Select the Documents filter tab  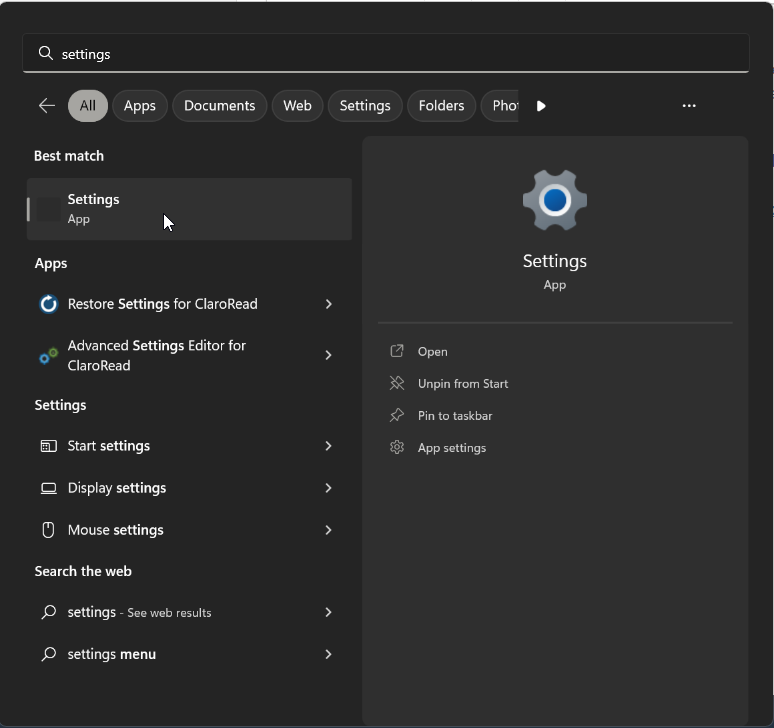(x=219, y=106)
